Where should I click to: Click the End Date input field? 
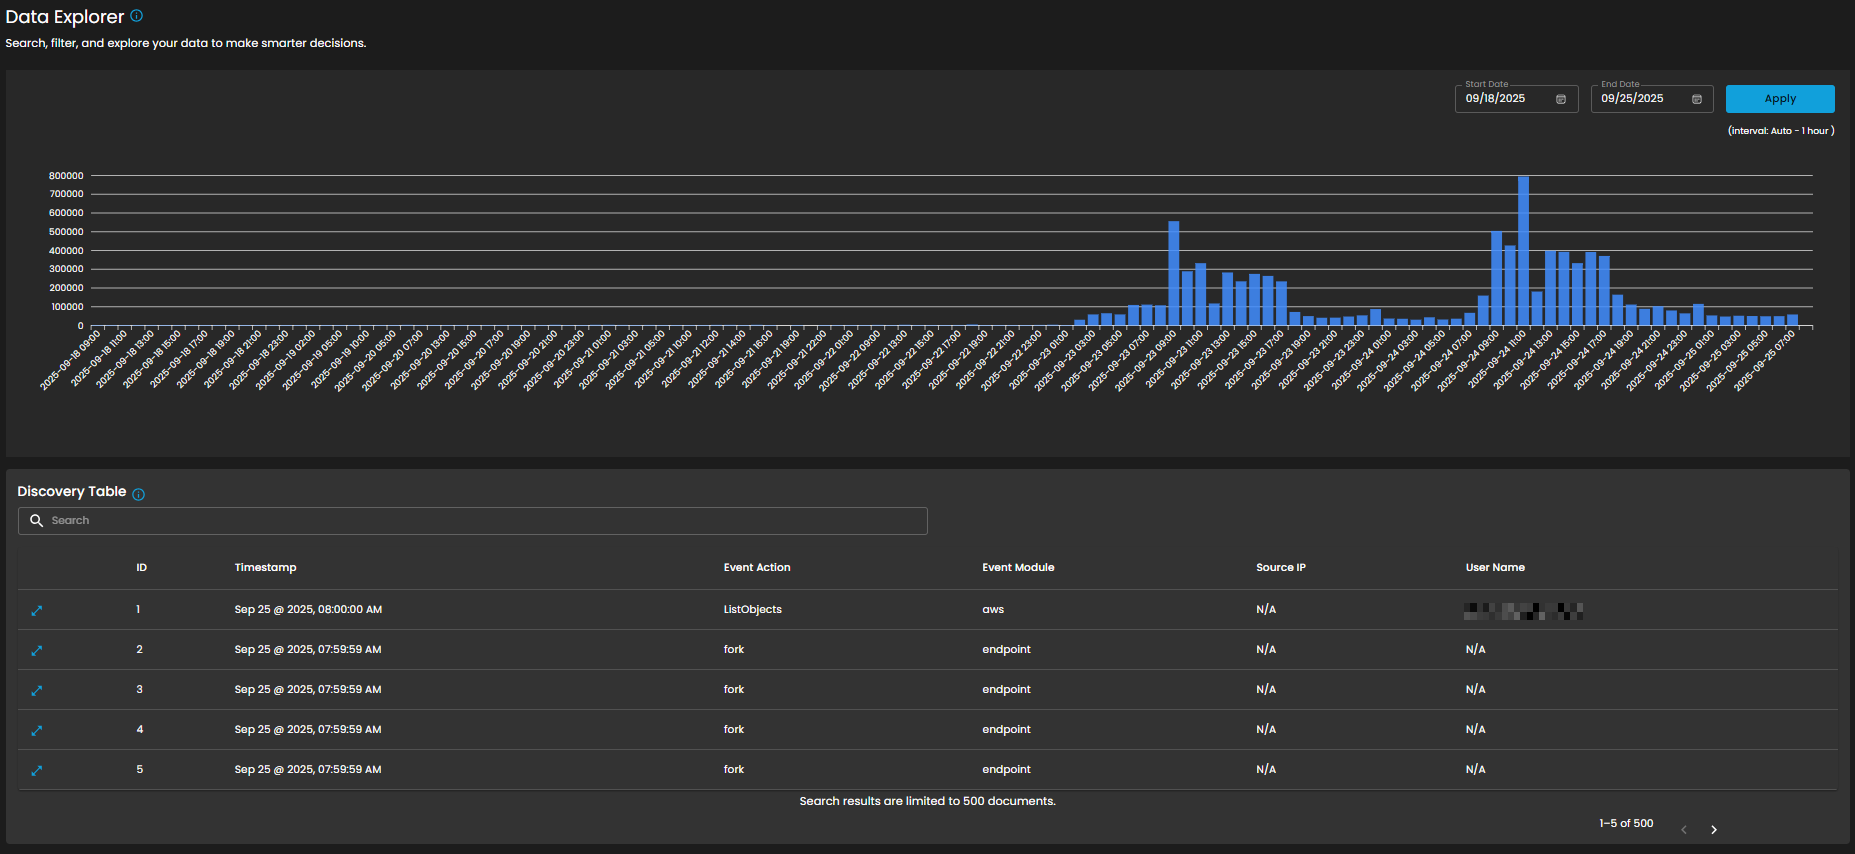click(x=1640, y=99)
